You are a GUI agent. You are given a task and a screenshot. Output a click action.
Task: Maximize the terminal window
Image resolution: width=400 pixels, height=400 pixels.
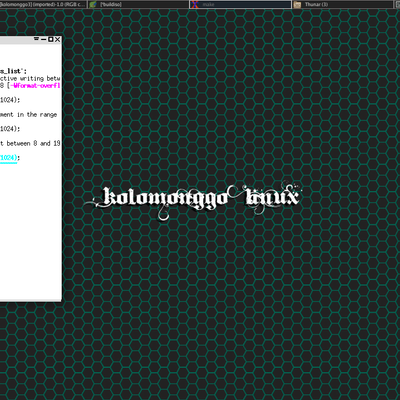coord(51,39)
